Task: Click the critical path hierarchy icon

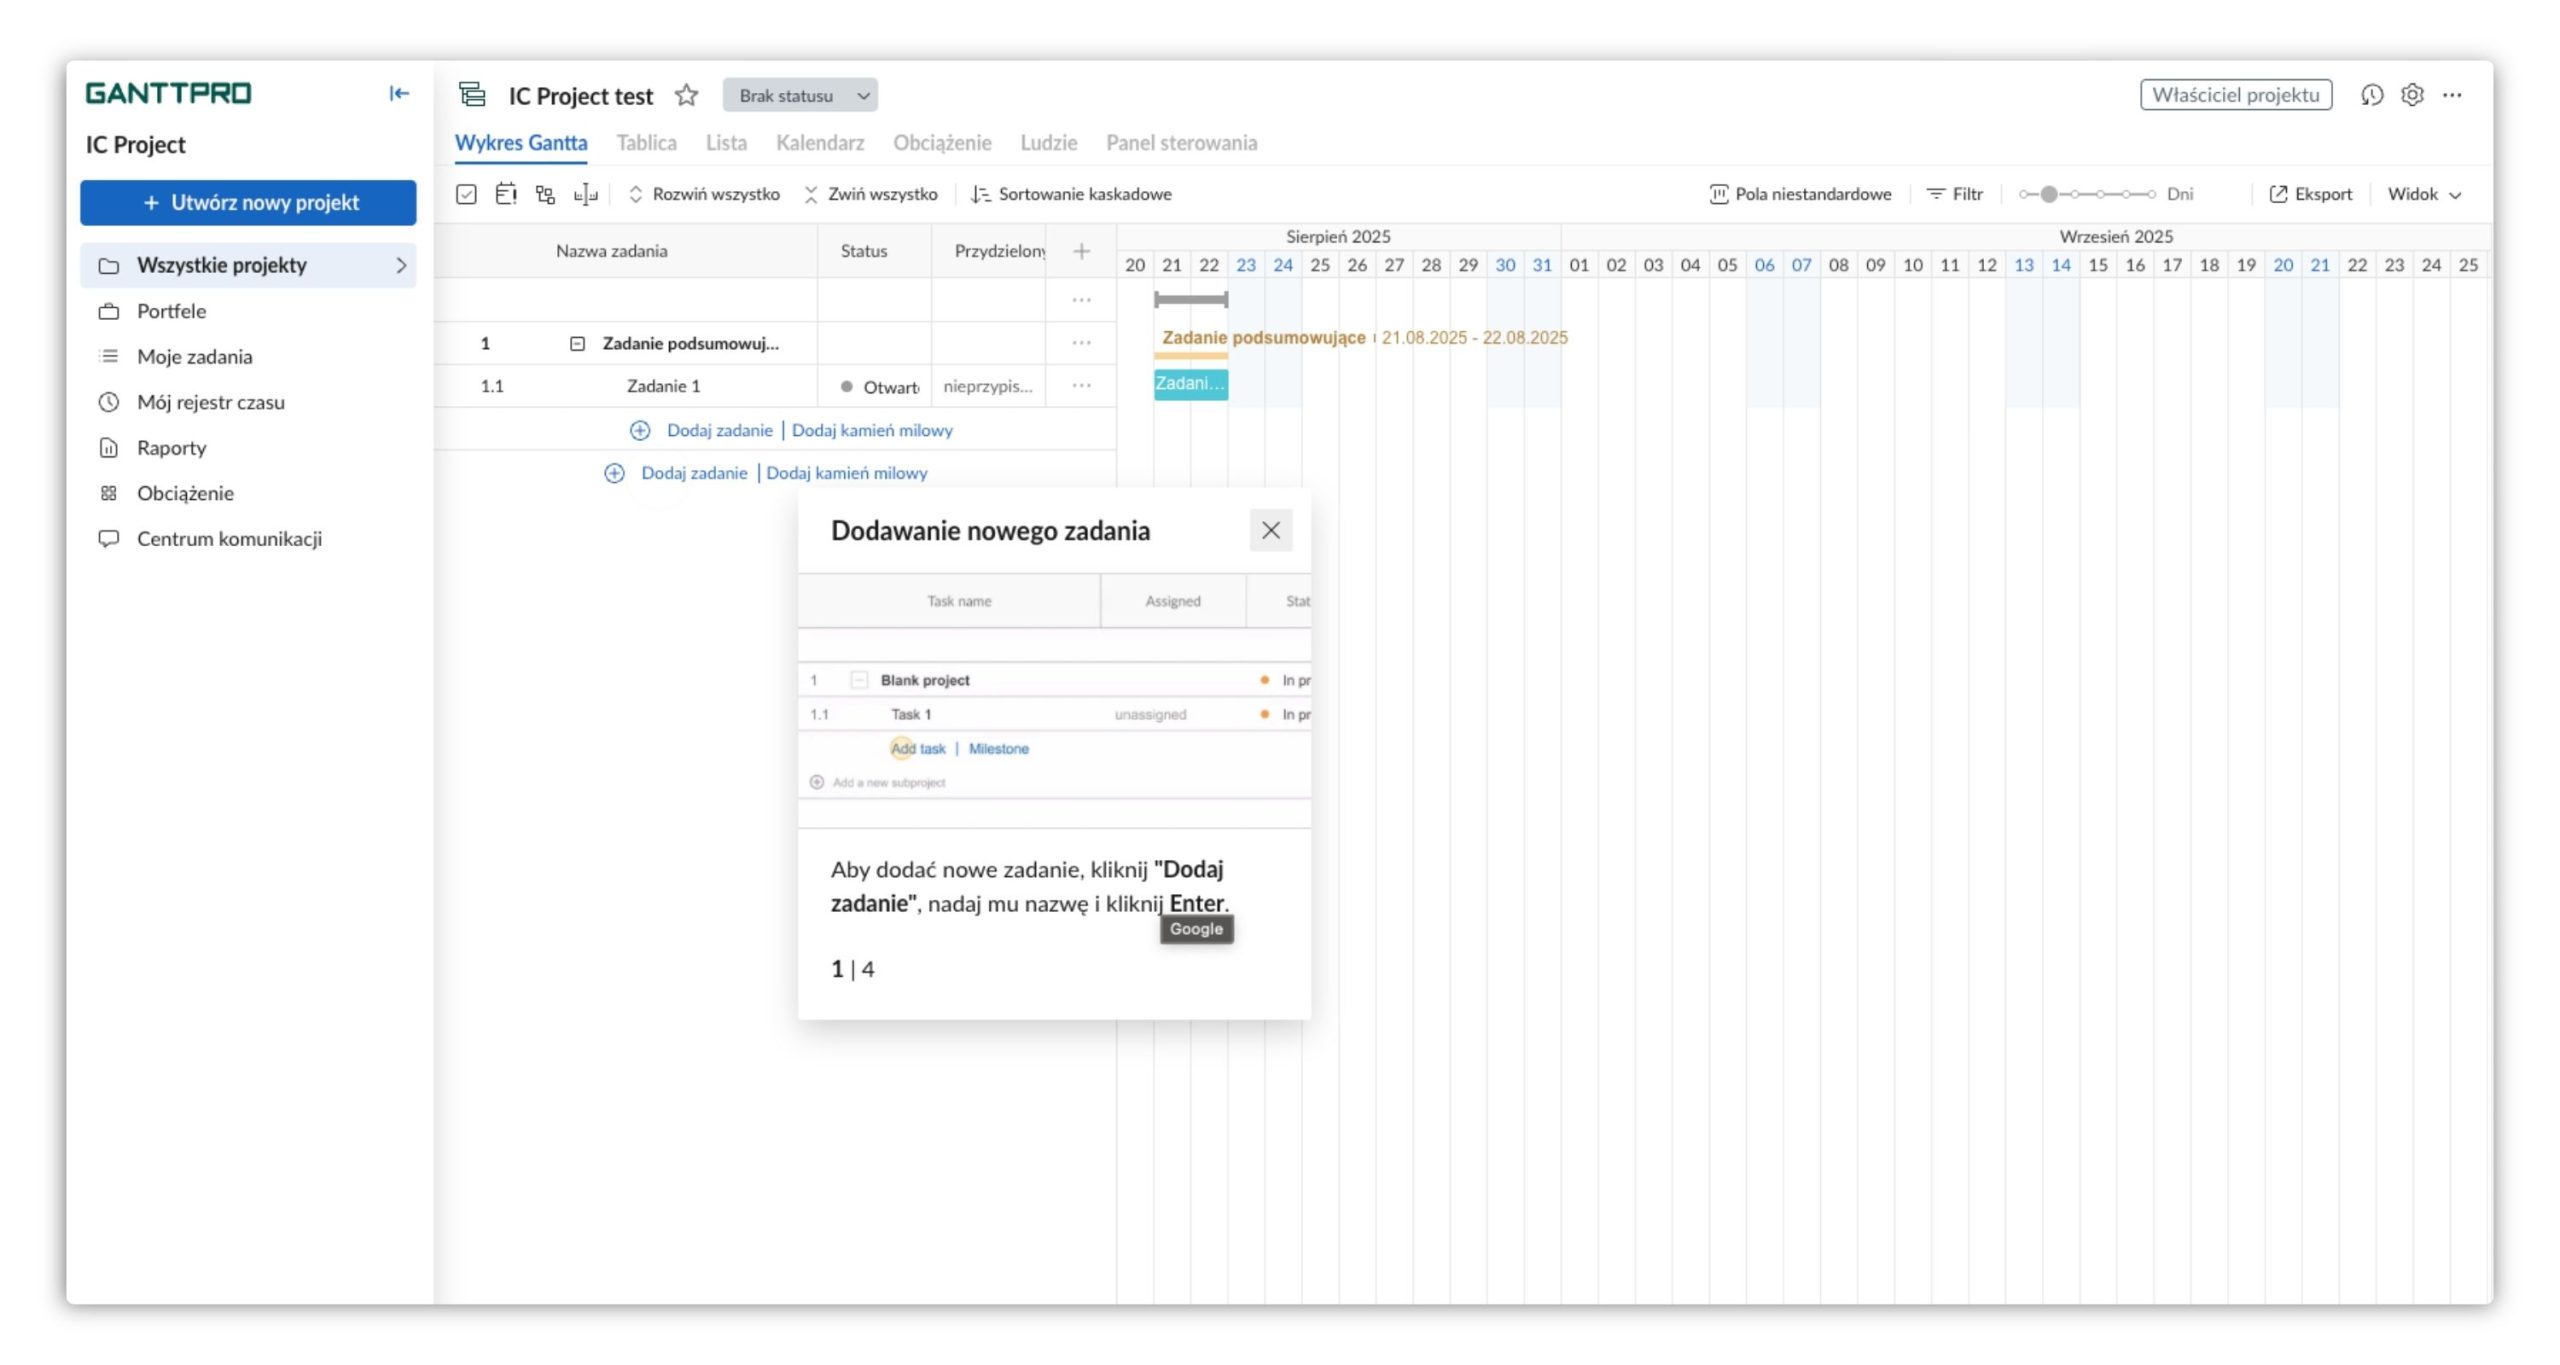Action: 545,194
